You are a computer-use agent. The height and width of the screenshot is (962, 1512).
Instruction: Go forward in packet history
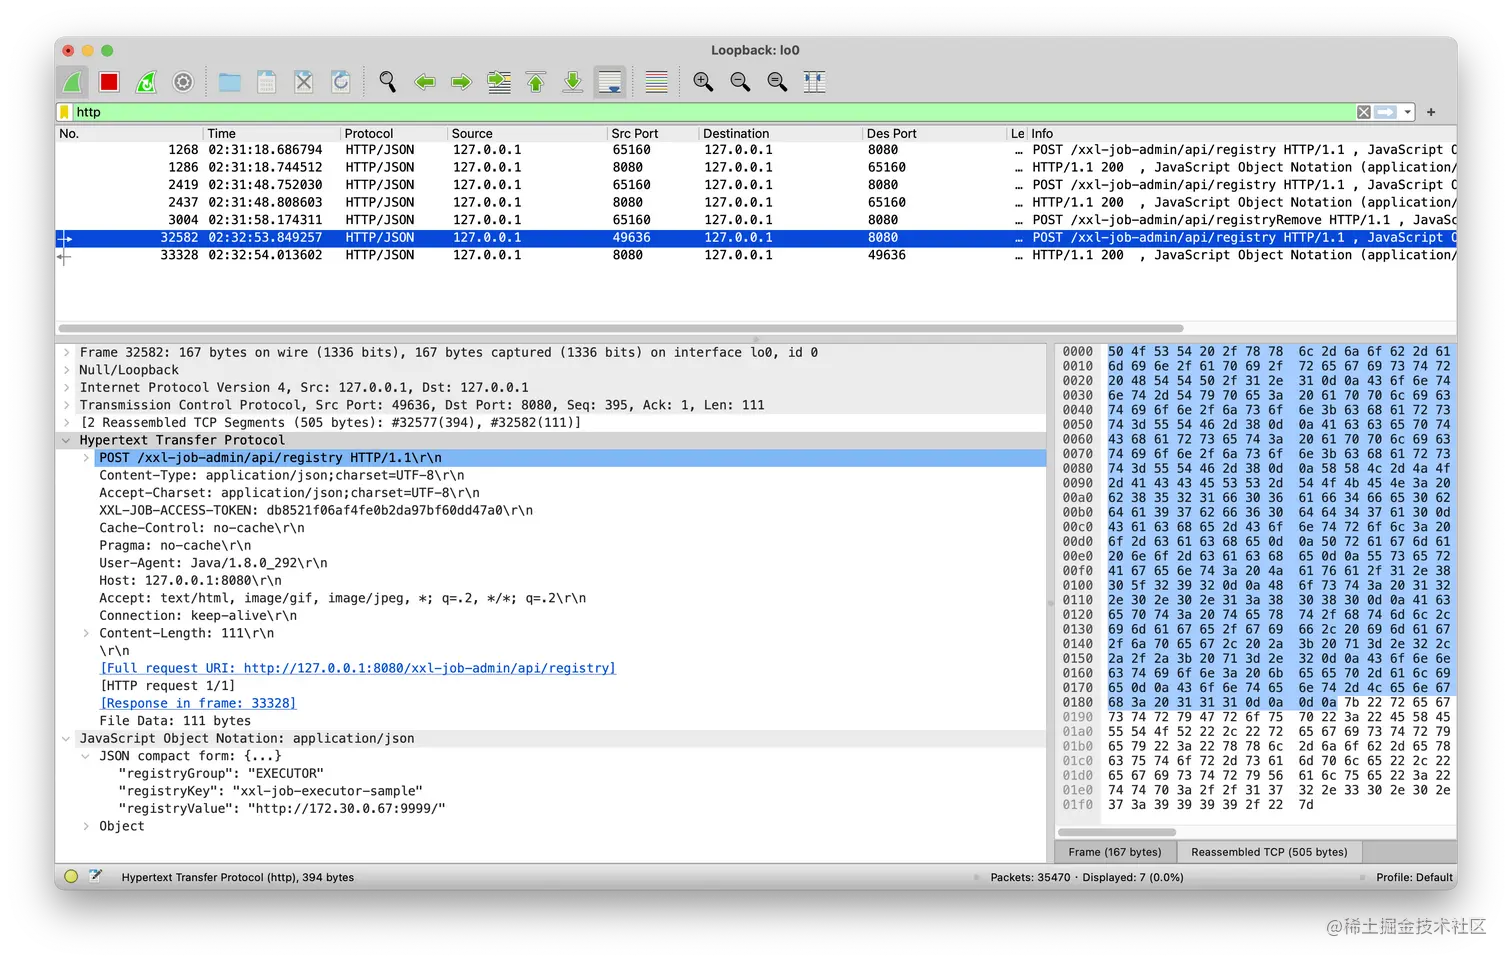(461, 82)
